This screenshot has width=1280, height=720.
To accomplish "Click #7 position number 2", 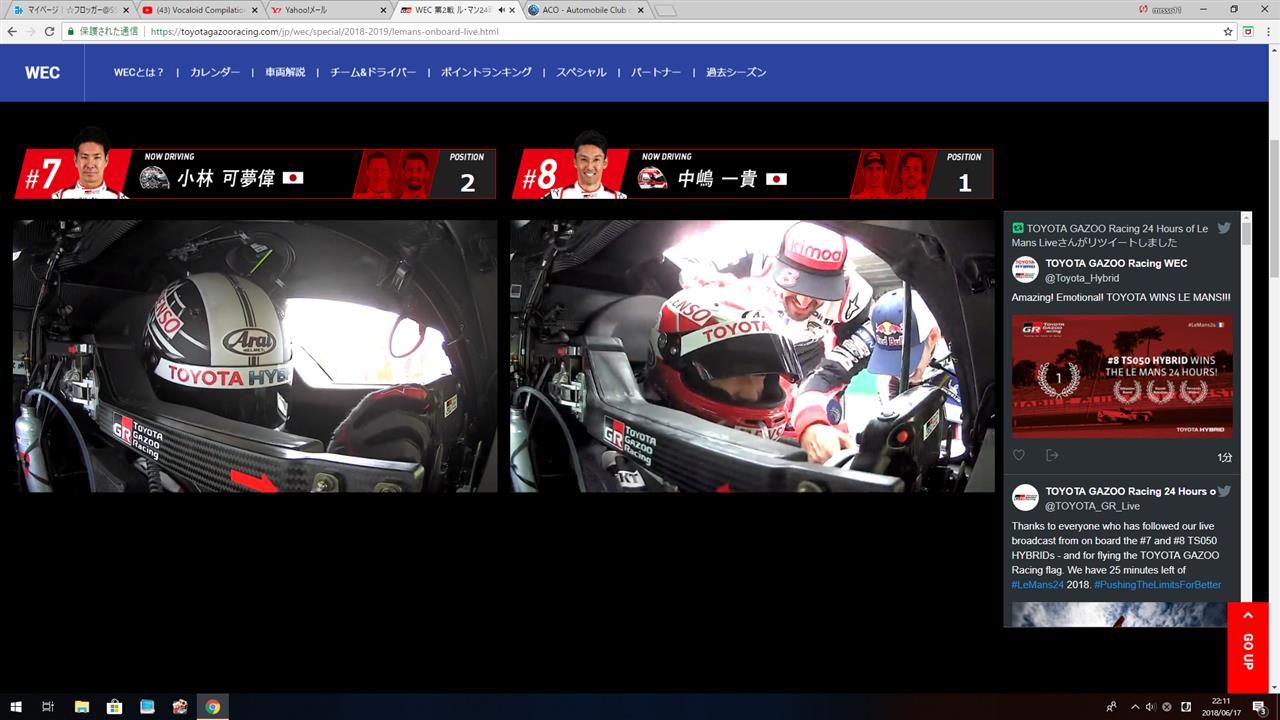I will click(467, 183).
